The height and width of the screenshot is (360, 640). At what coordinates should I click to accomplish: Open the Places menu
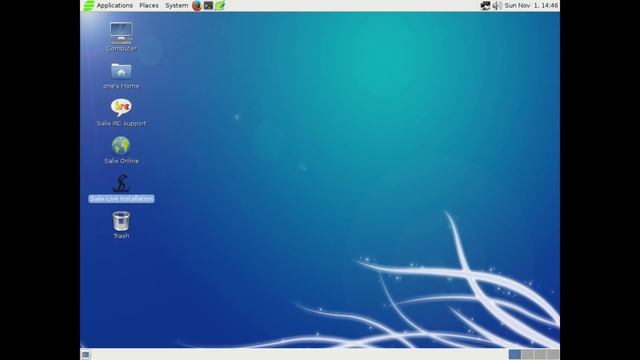149,6
